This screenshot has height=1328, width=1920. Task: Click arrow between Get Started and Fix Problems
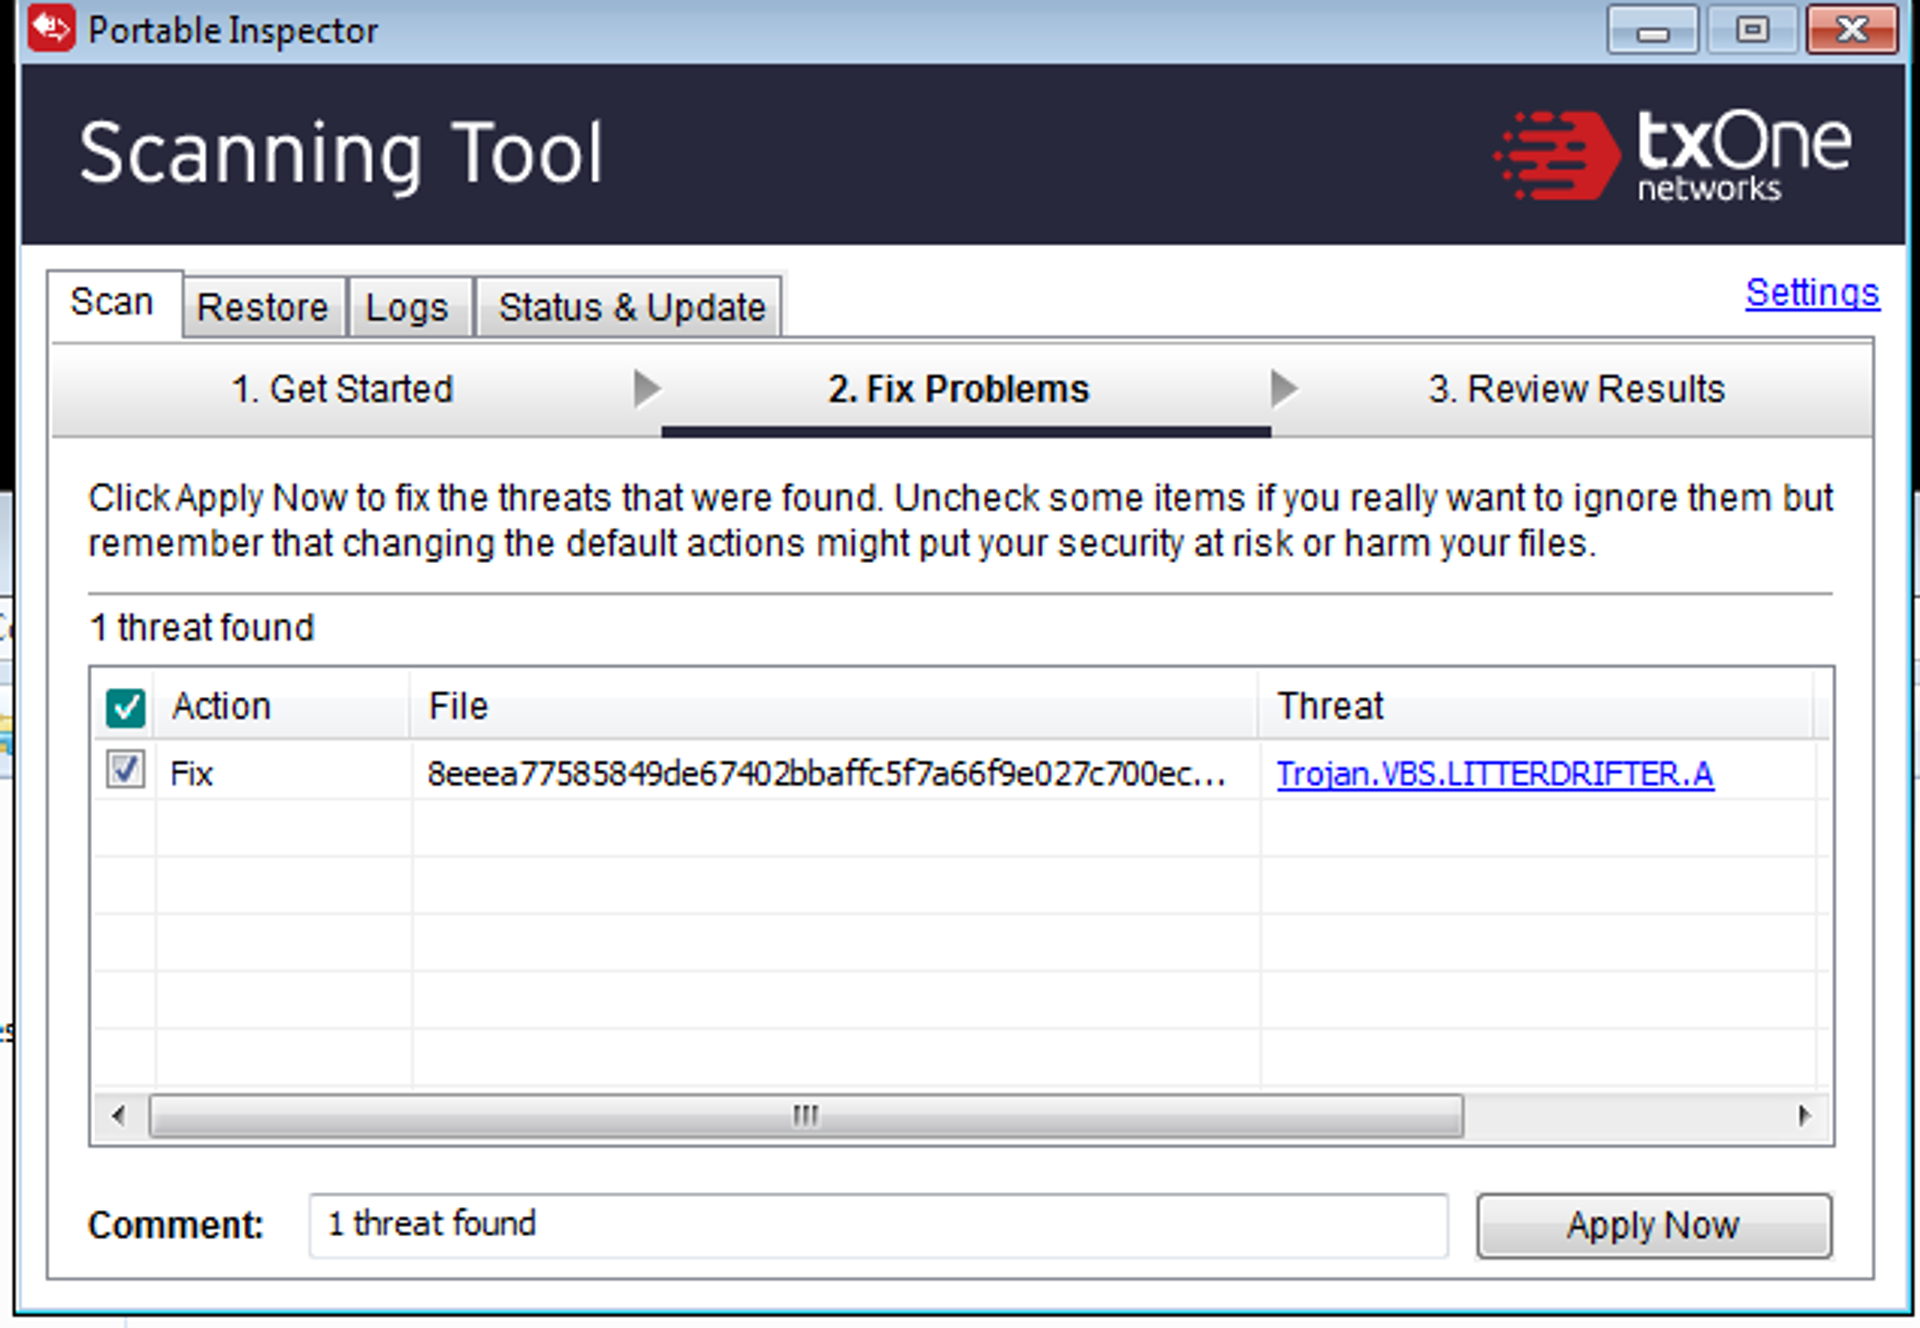pos(647,388)
